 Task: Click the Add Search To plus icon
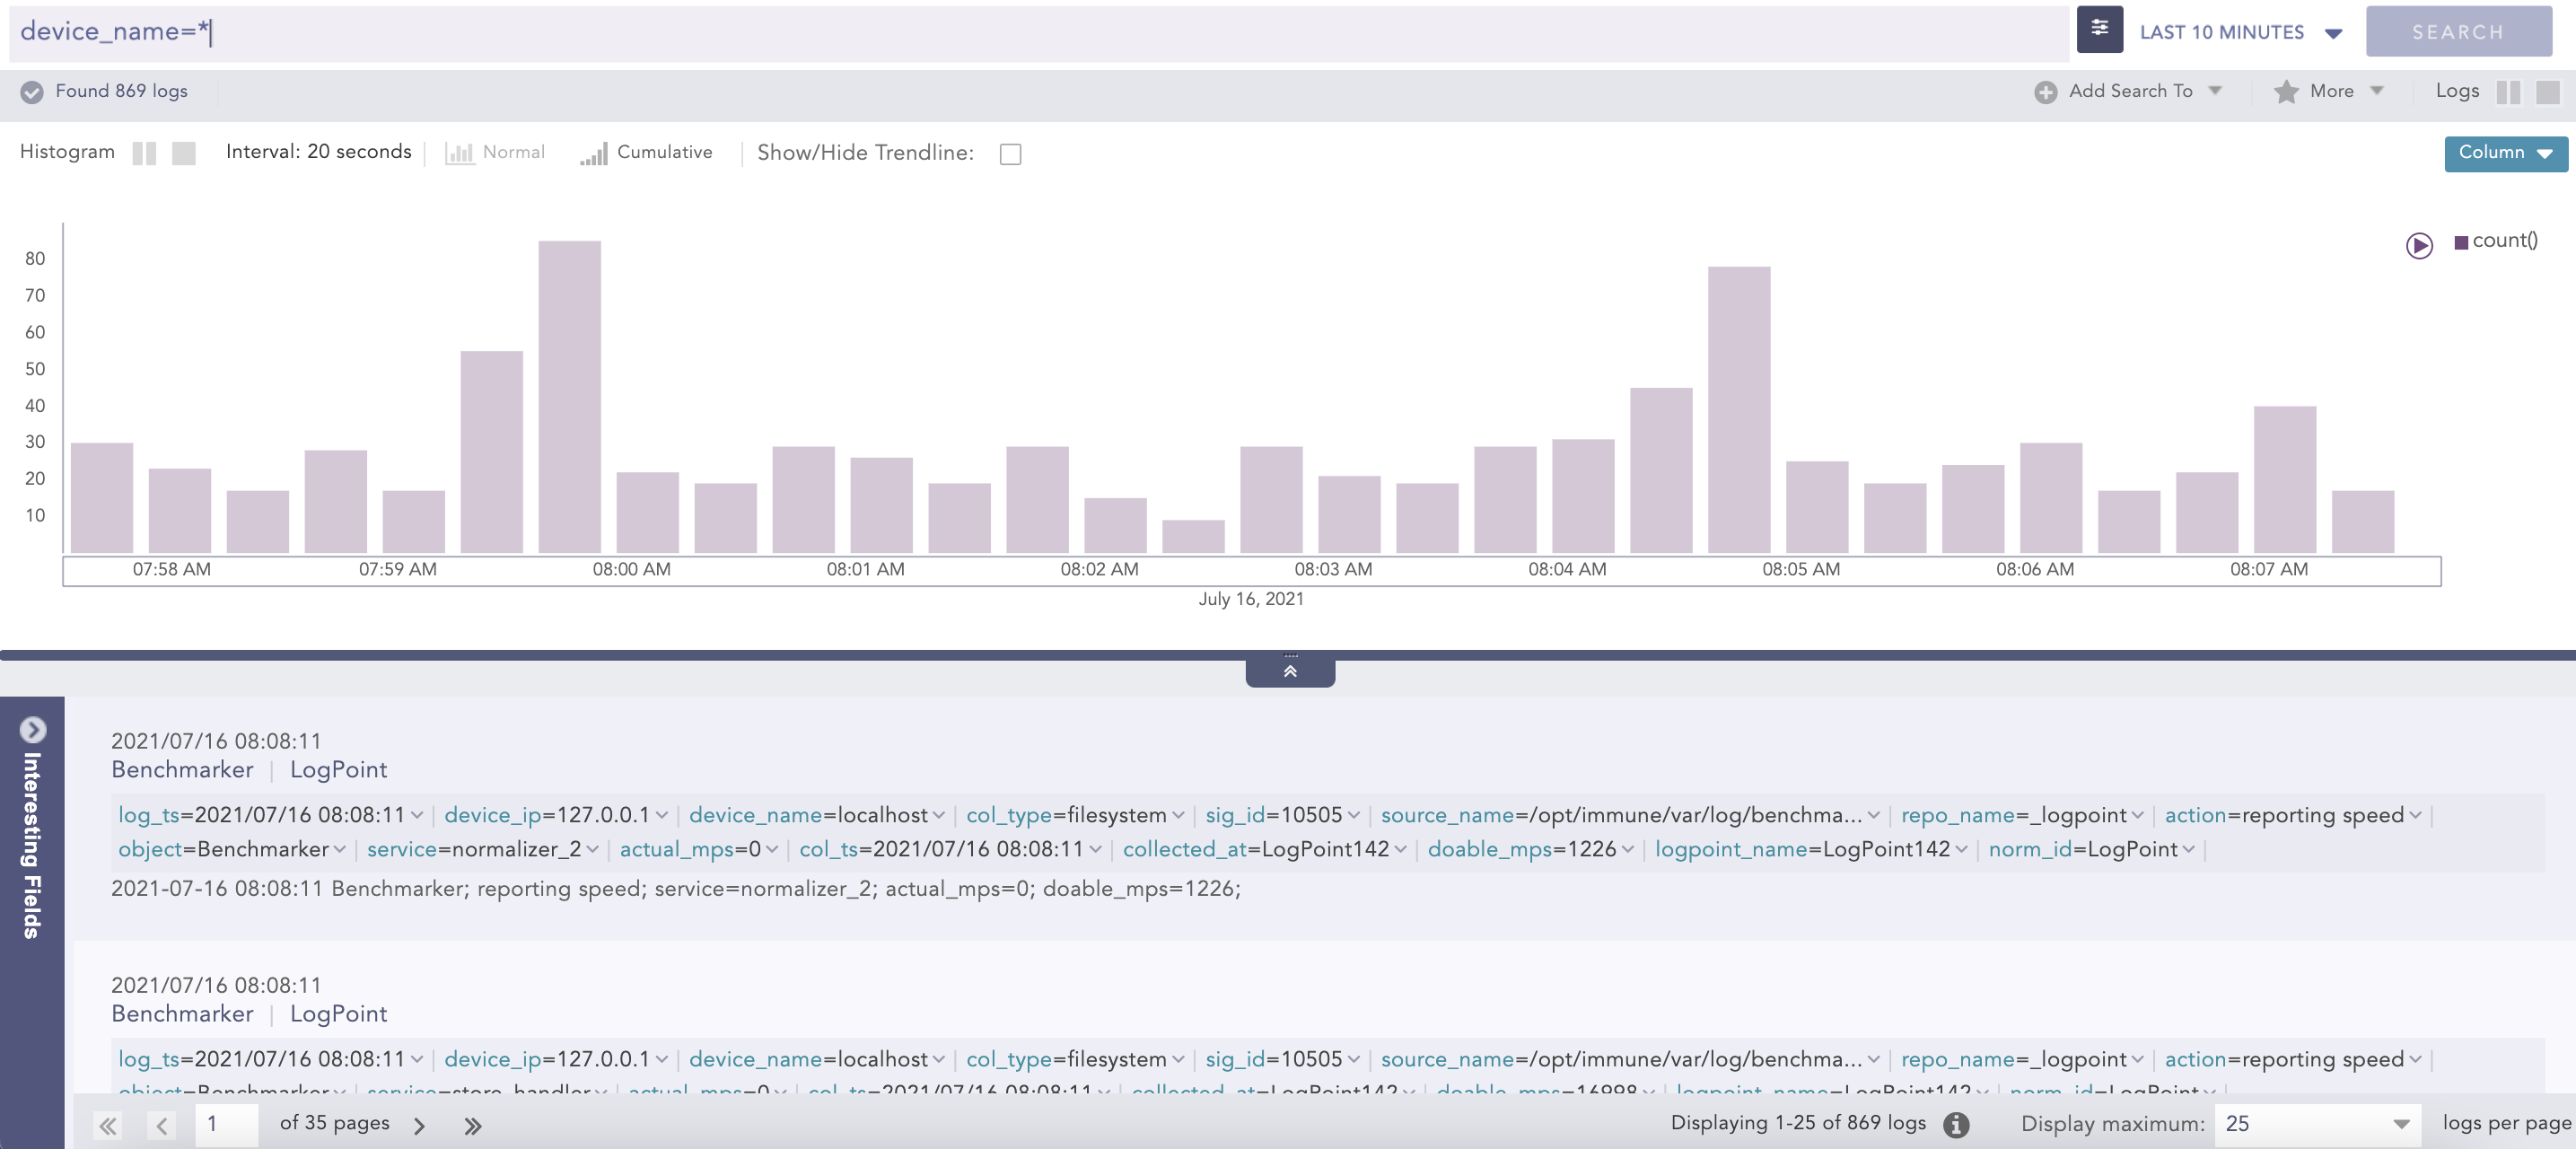2045,92
